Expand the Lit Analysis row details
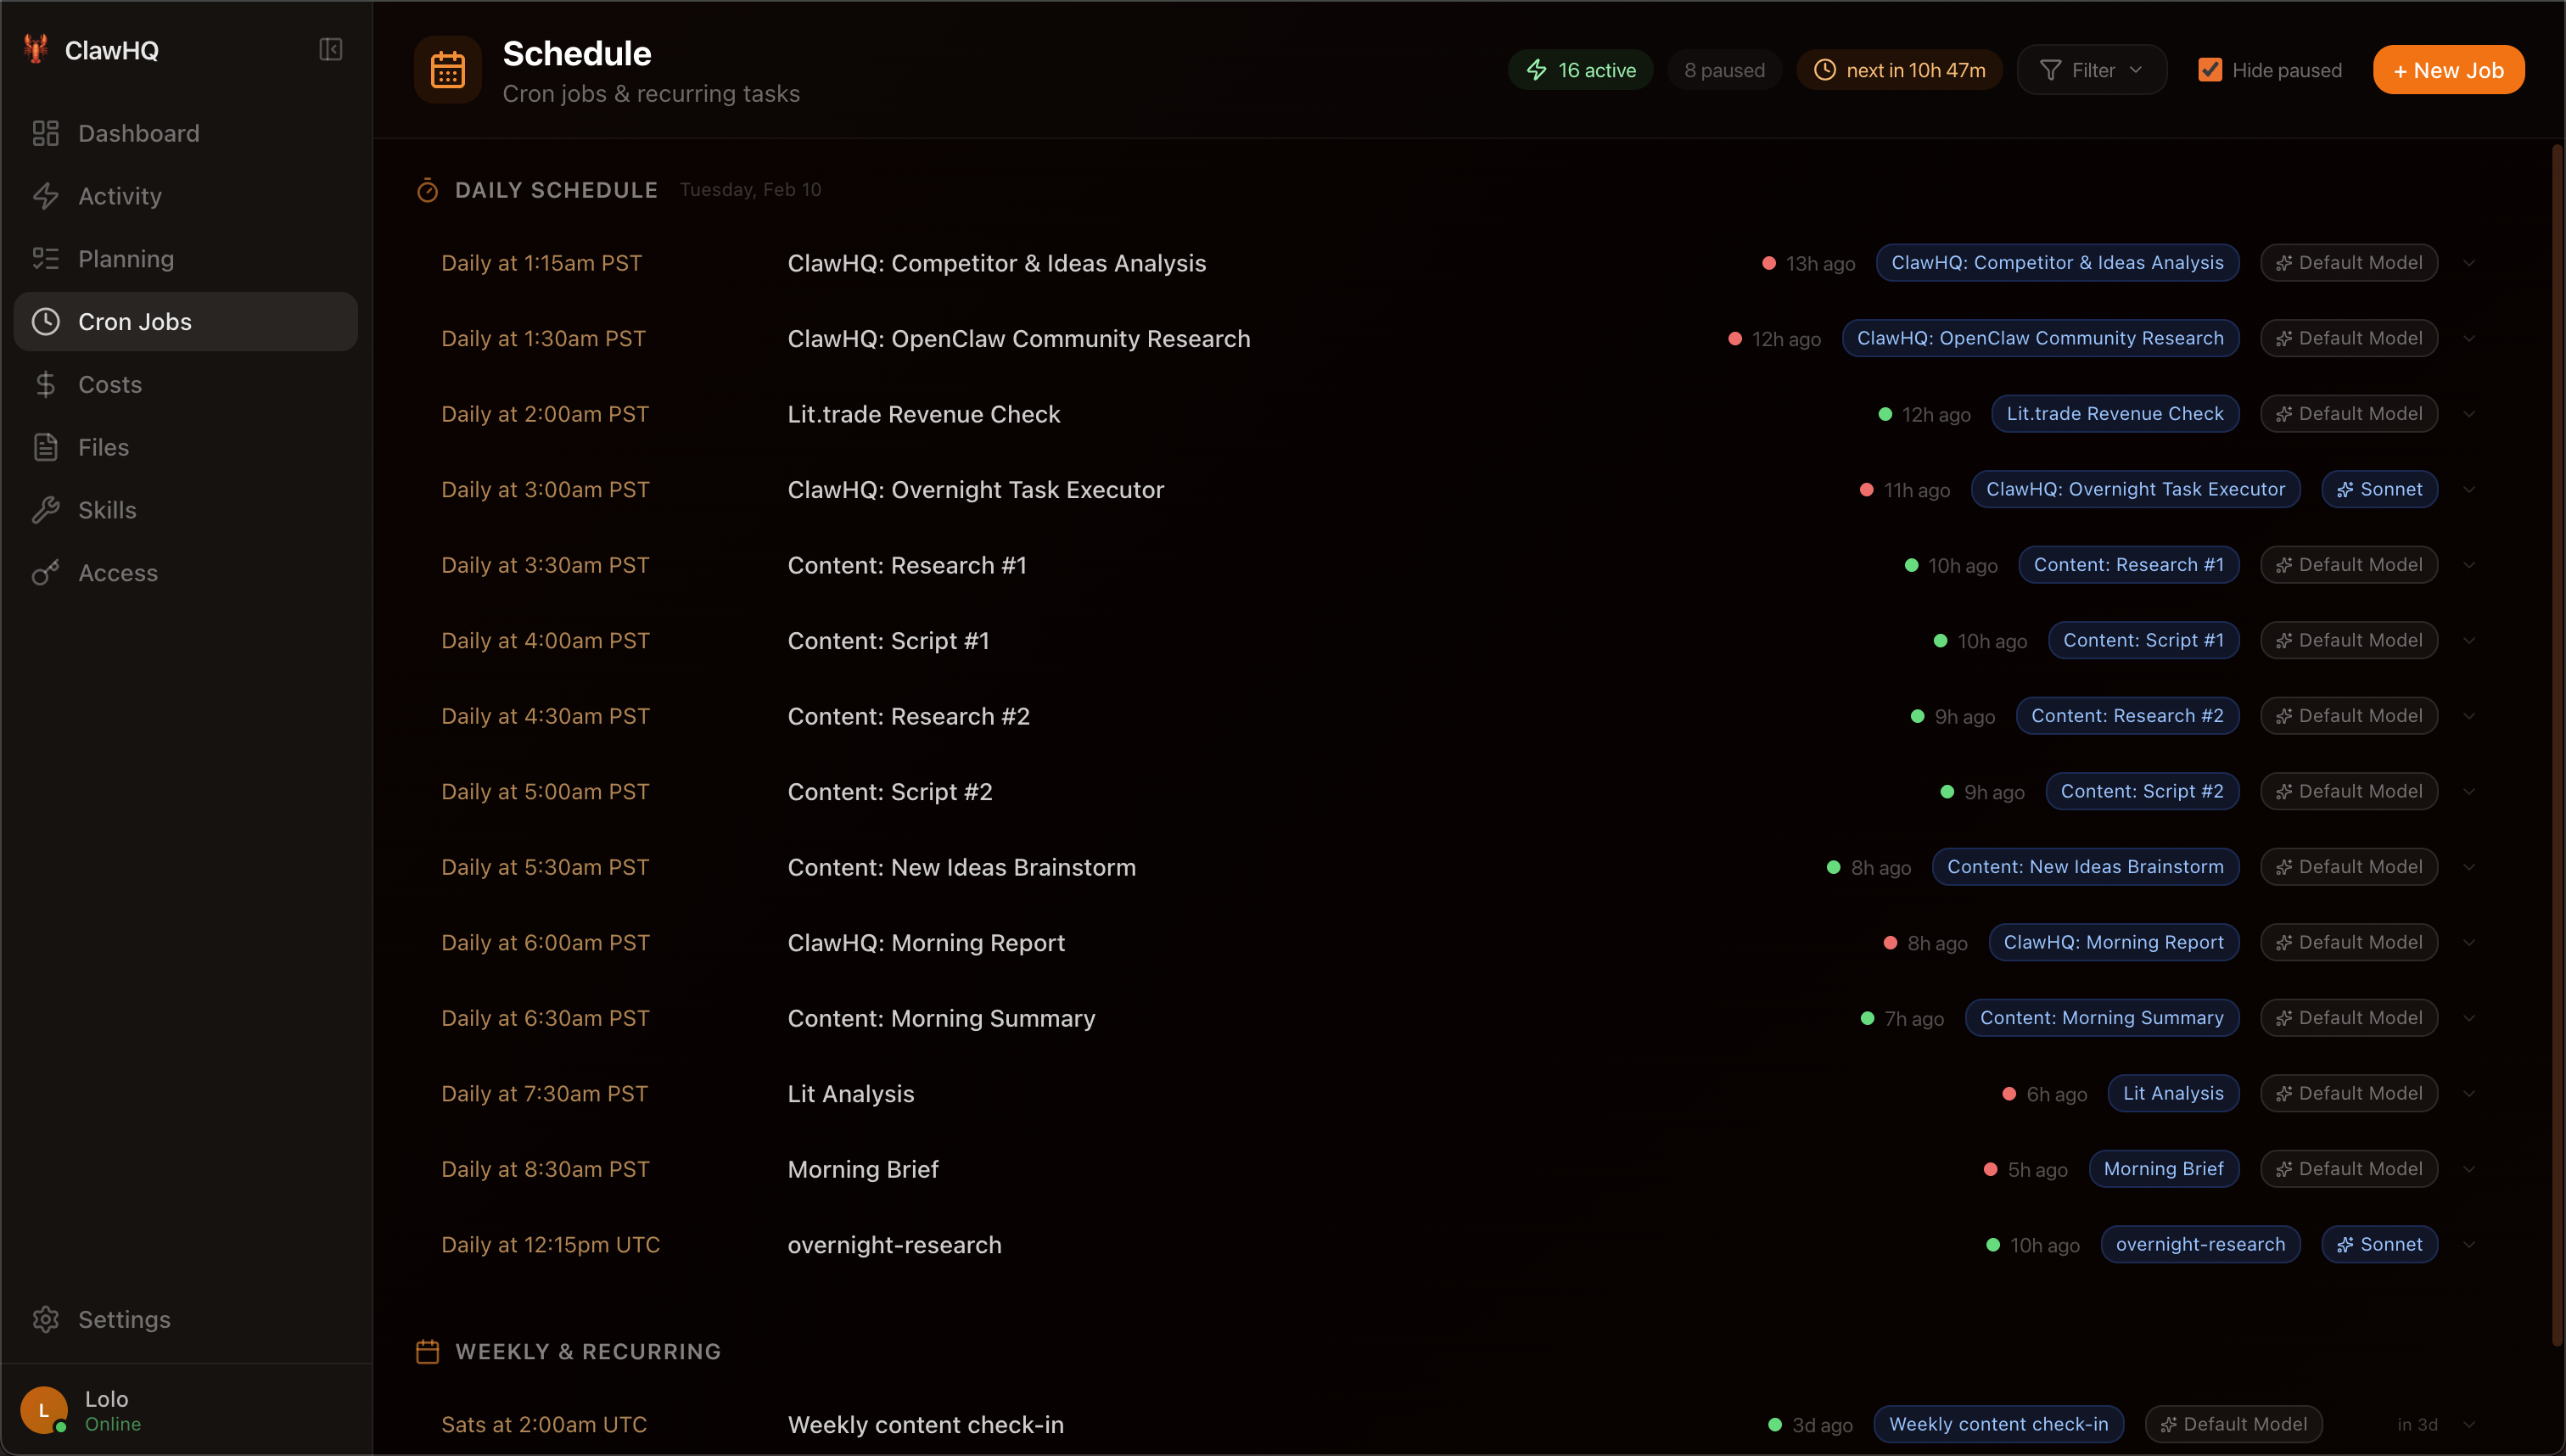This screenshot has height=1456, width=2566. tap(2470, 1093)
